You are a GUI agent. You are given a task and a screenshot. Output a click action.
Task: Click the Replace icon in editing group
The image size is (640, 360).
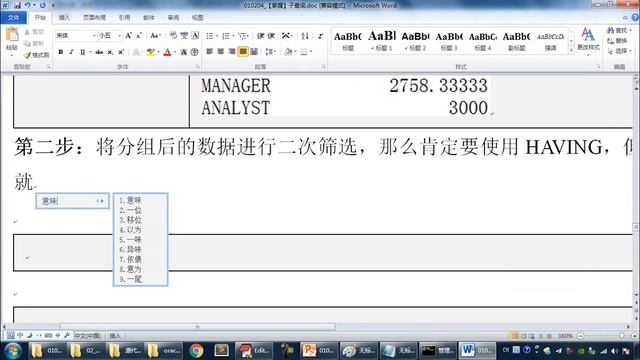tap(618, 41)
